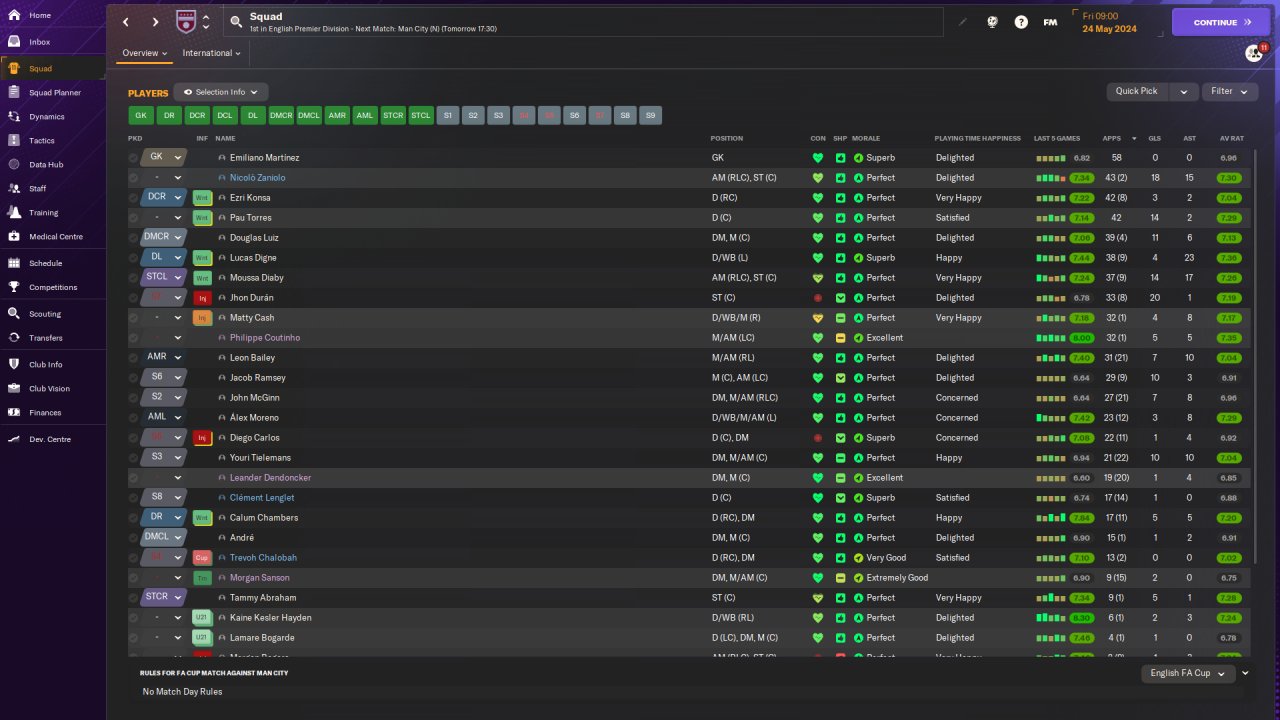The width and height of the screenshot is (1280, 720).
Task: Go back with the left arrow
Action: 126,22
